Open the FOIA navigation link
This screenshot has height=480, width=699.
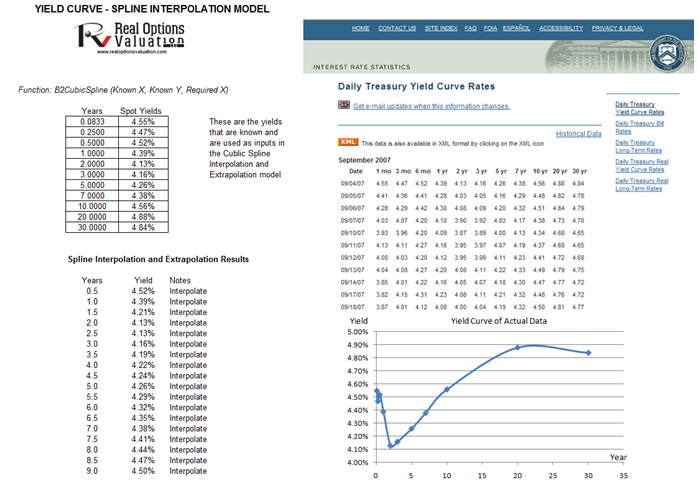coord(490,28)
